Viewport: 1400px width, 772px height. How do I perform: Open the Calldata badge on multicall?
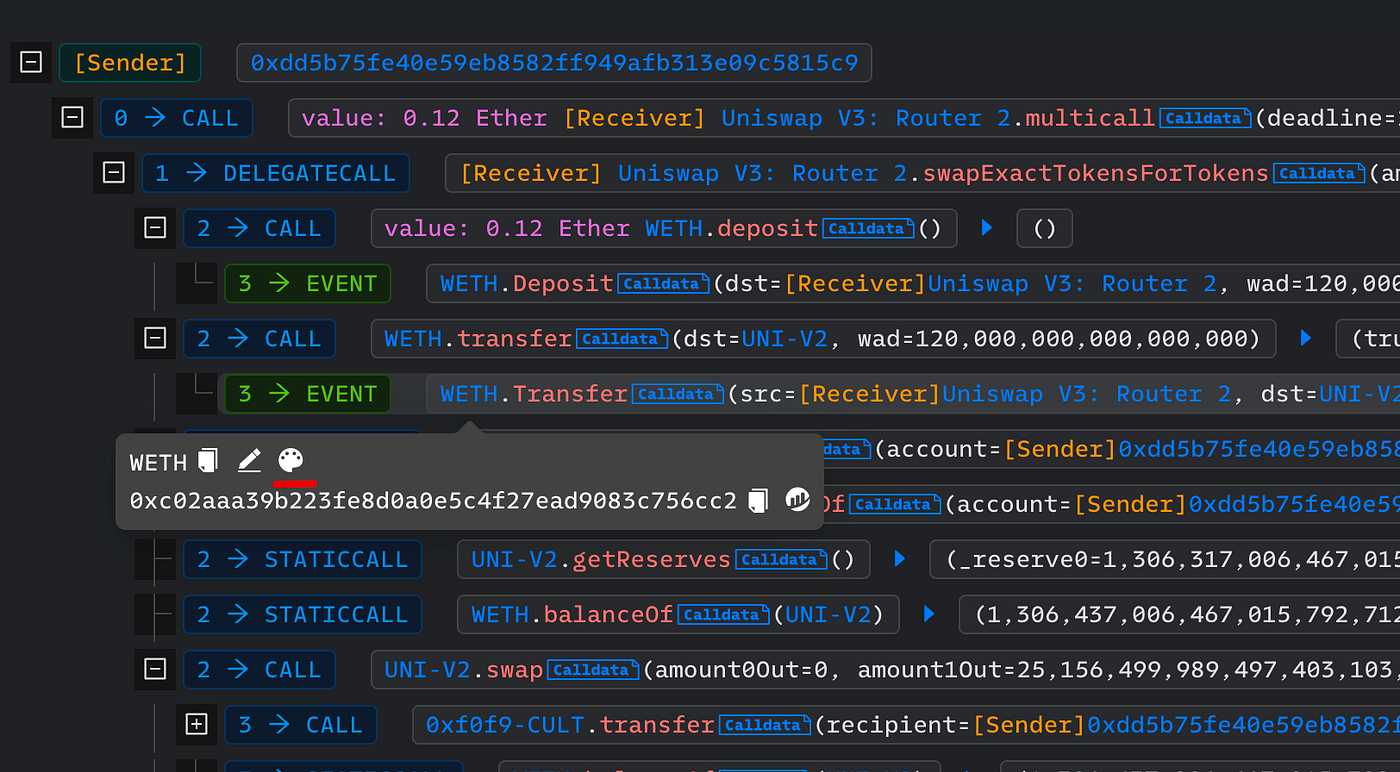click(x=1205, y=117)
